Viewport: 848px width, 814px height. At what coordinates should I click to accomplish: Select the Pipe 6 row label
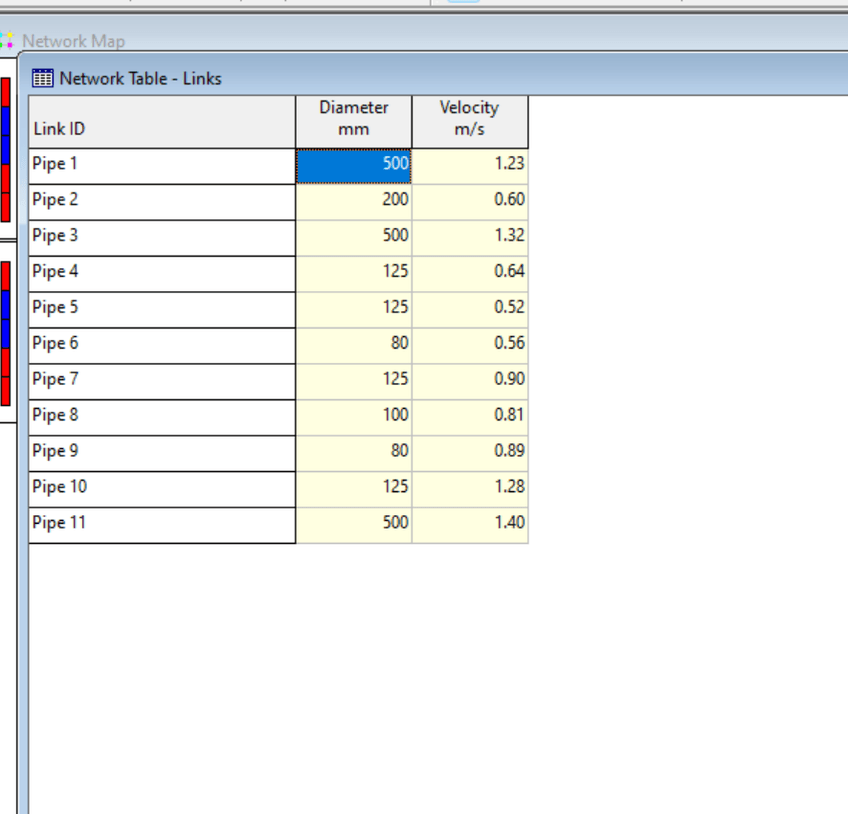tap(162, 345)
